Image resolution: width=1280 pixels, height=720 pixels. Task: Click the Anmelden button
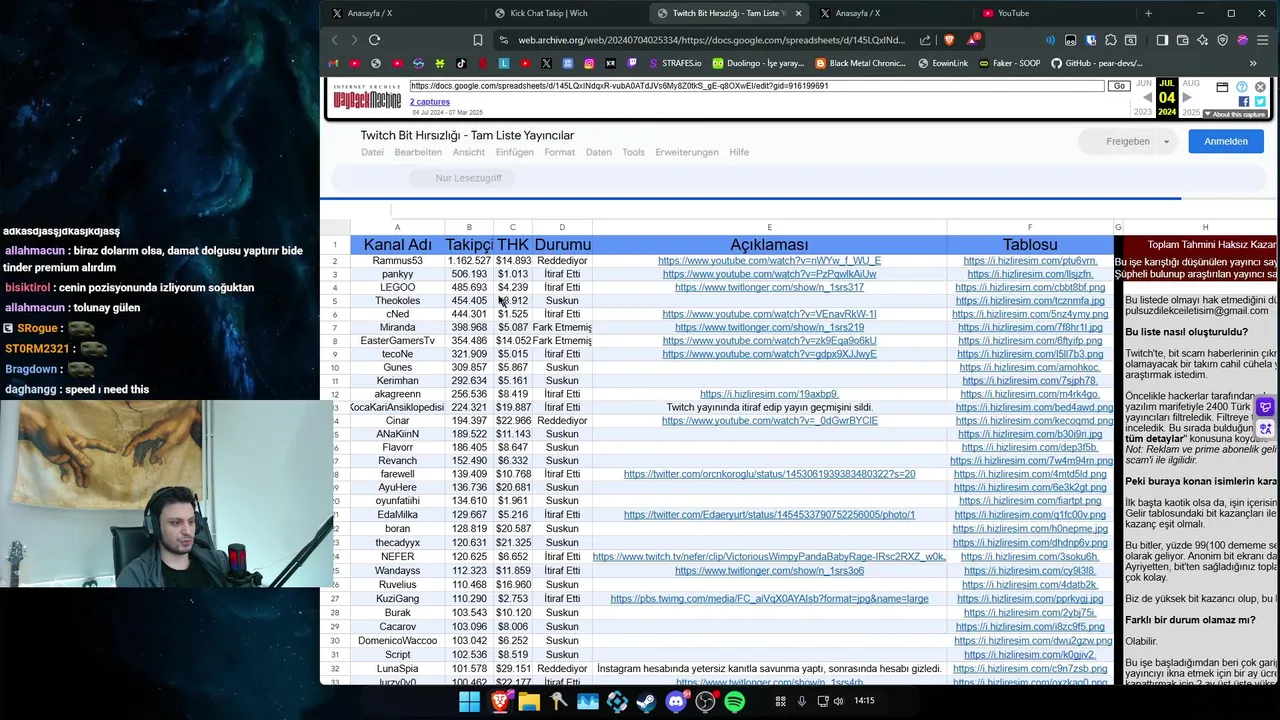click(x=1226, y=141)
